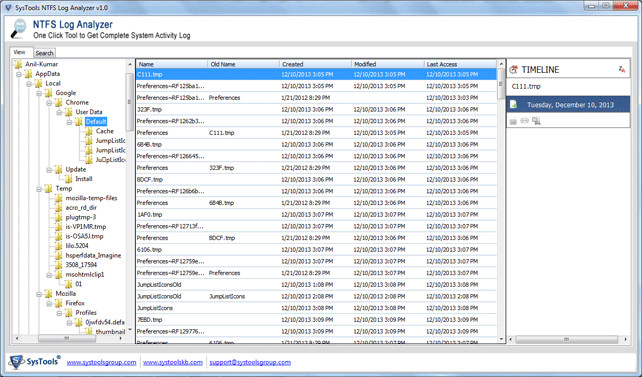Collapse the Temp folder node
642x377 pixels.
coord(39,189)
